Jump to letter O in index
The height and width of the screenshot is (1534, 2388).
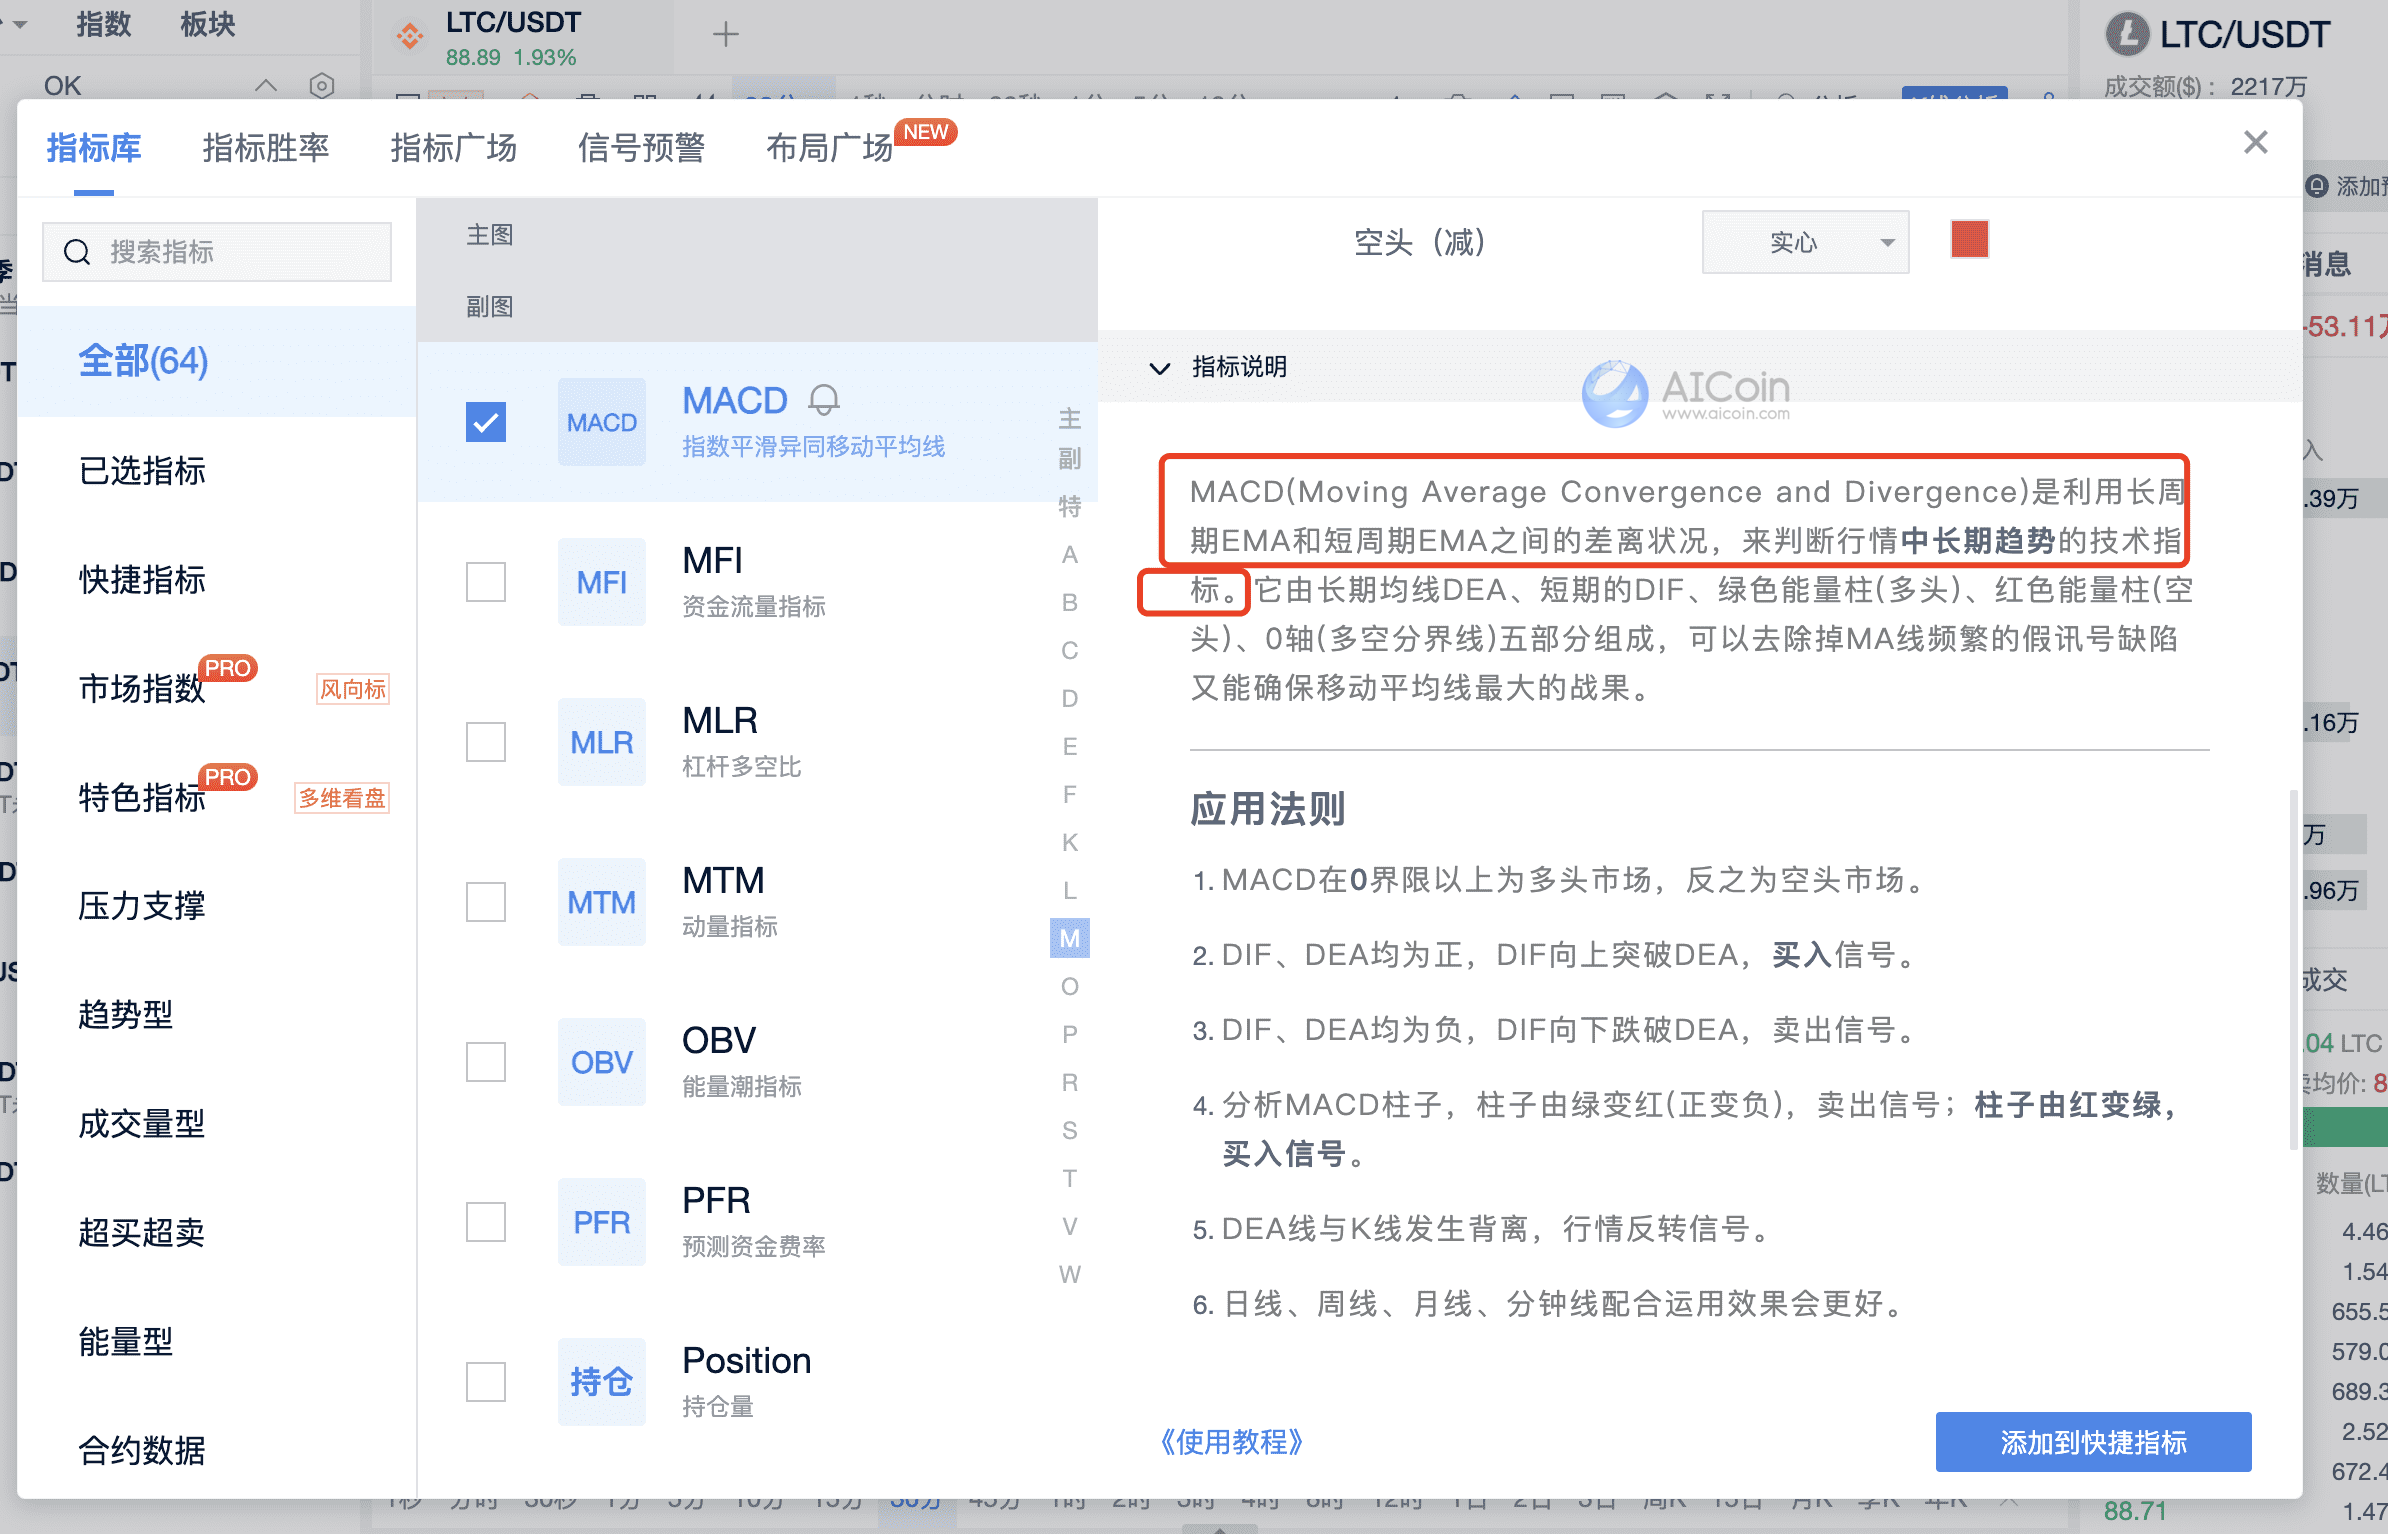click(x=1070, y=987)
